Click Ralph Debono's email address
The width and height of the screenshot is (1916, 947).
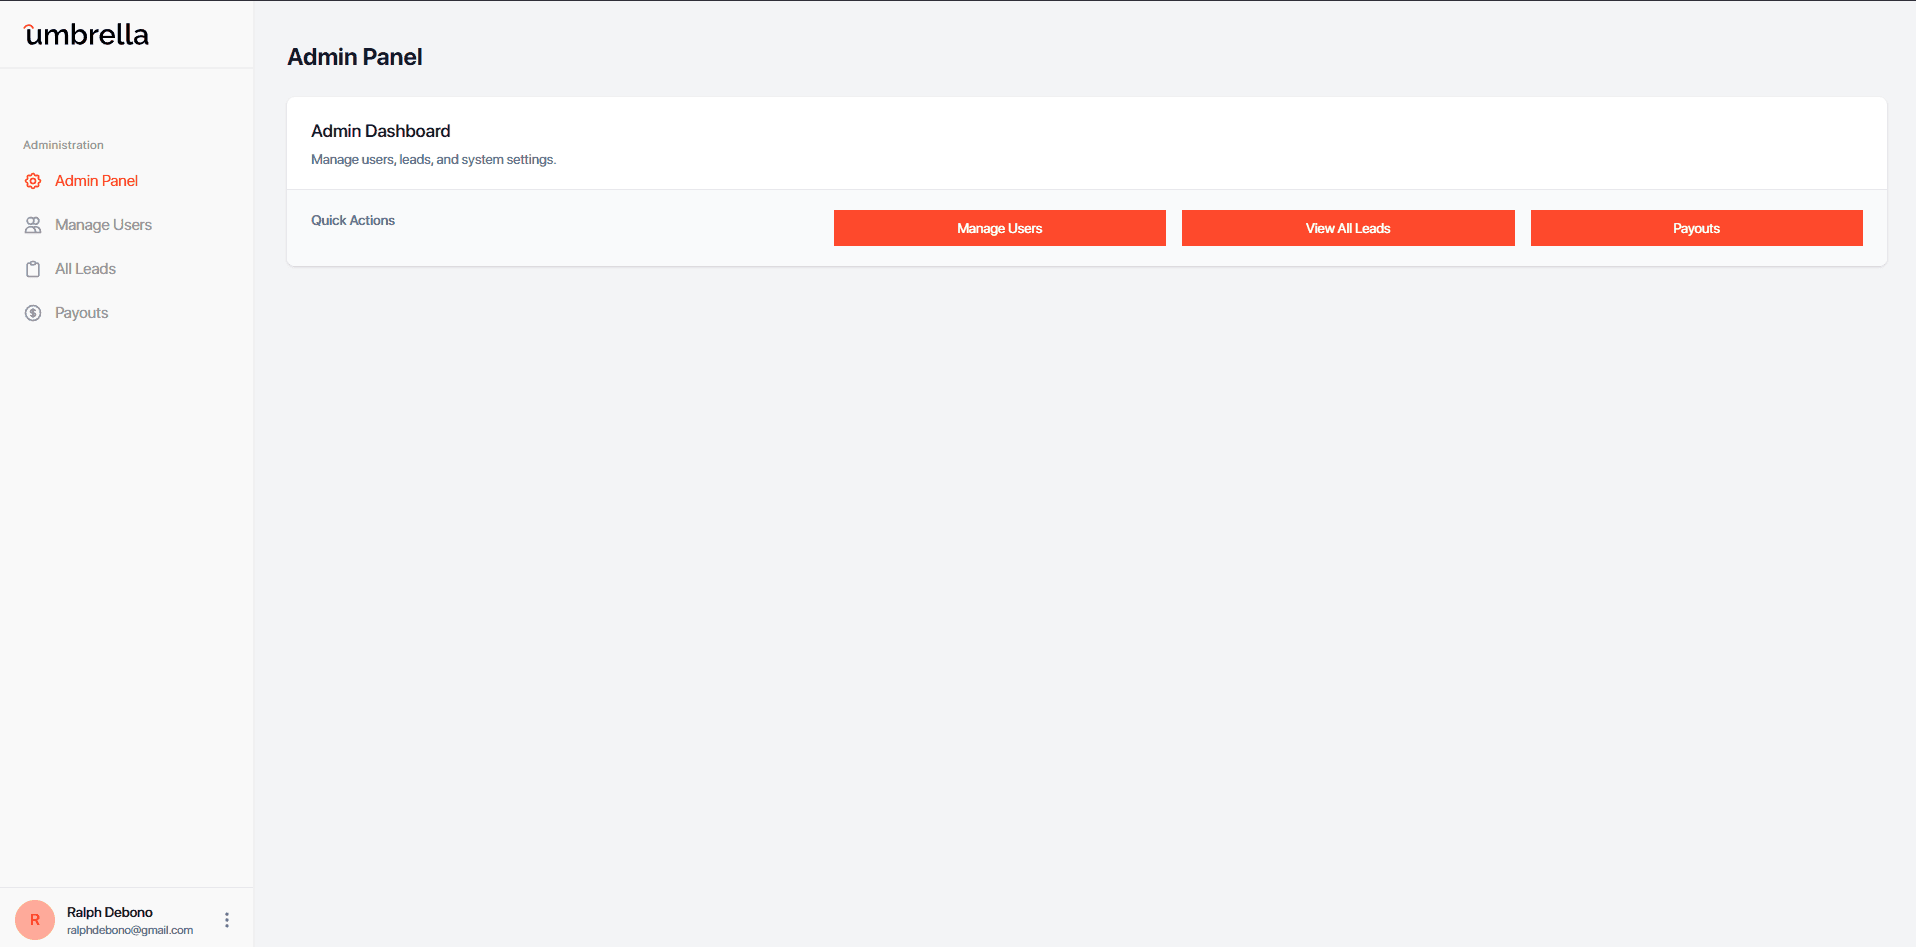point(130,930)
